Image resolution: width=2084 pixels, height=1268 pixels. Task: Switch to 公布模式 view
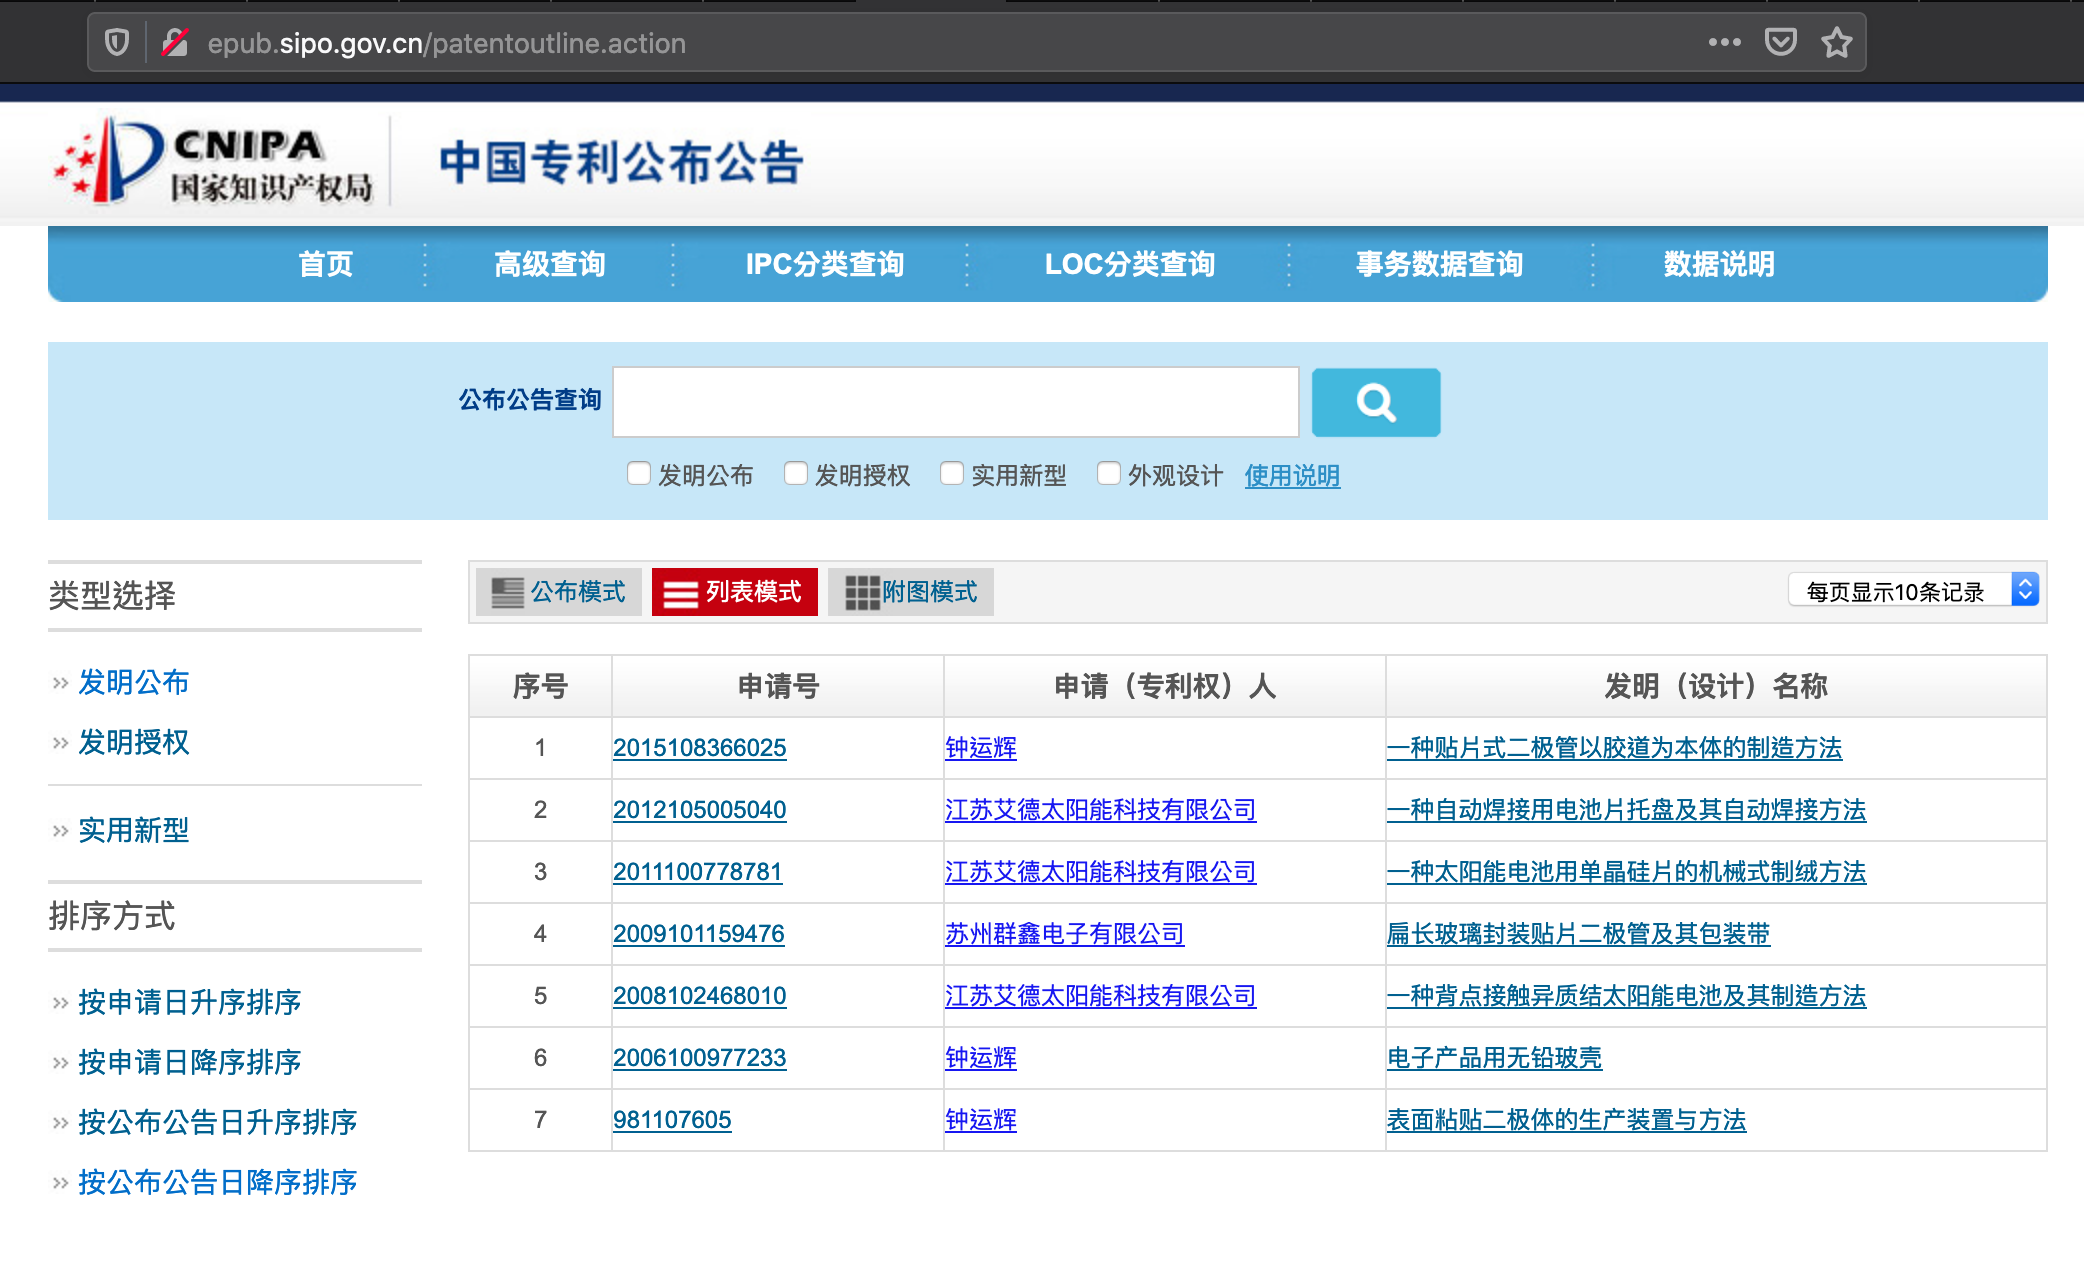click(559, 592)
